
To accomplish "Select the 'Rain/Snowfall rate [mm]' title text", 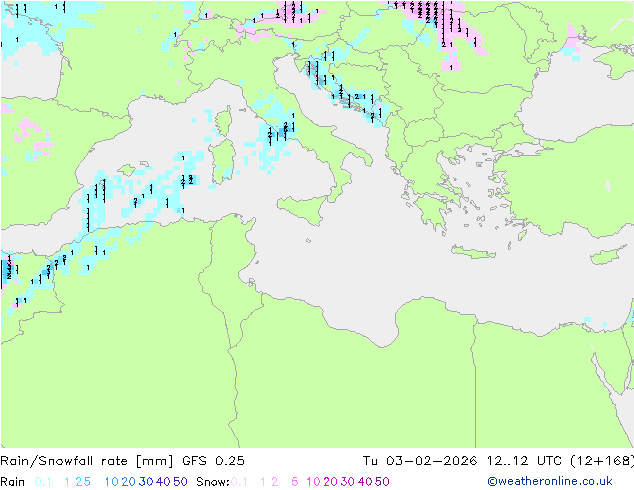I will tap(87, 461).
